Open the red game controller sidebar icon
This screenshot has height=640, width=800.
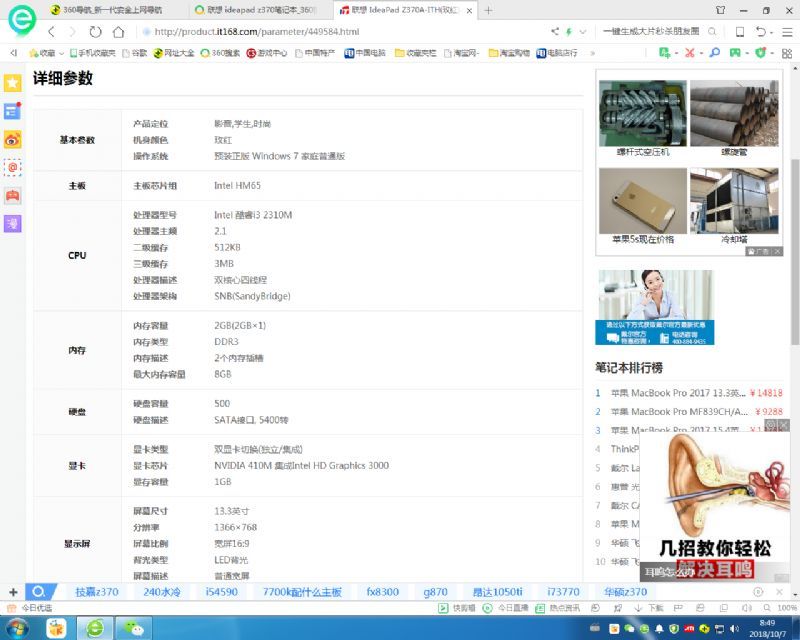coord(13,195)
